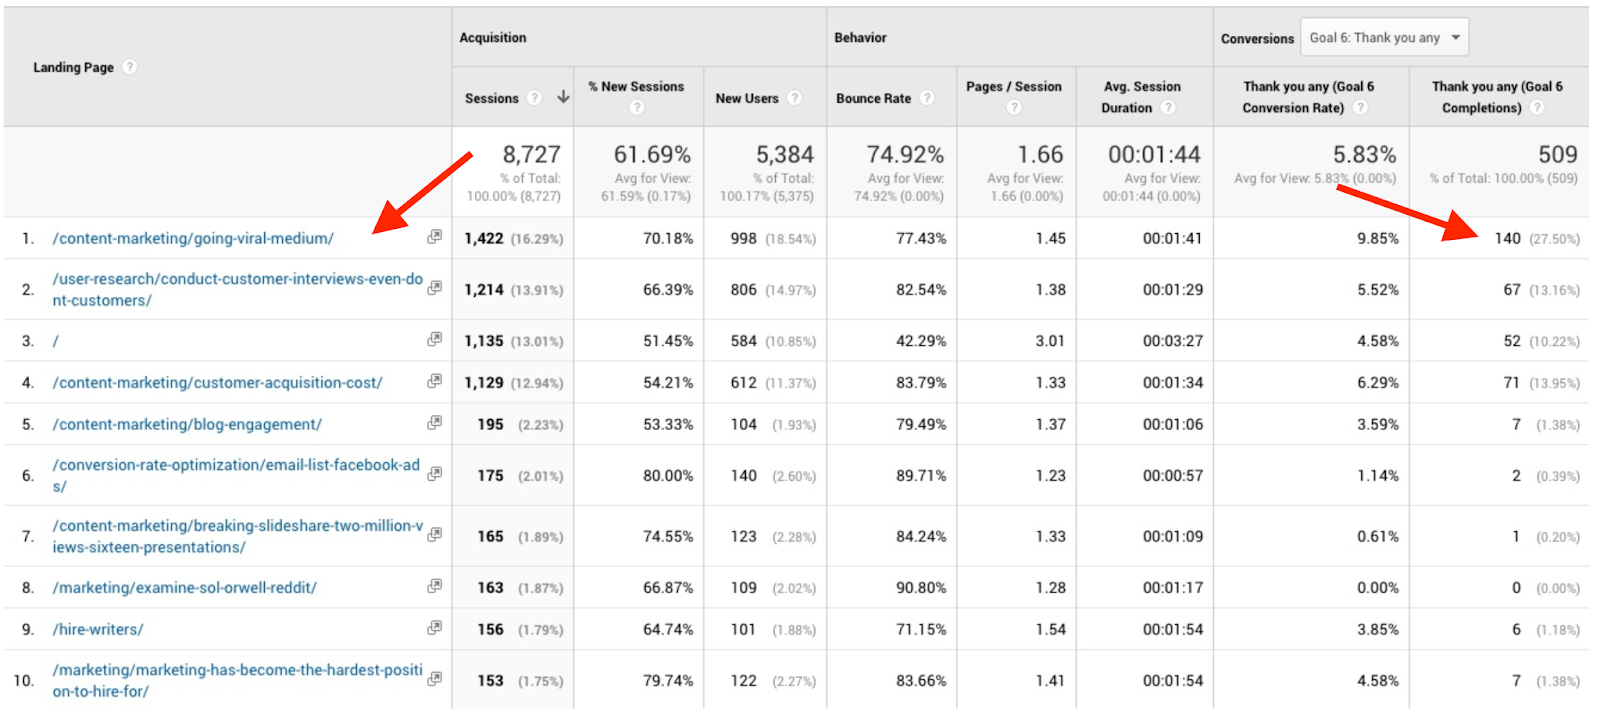This screenshot has width=1600, height=716.
Task: Select the Conversions group label
Action: point(1257,38)
